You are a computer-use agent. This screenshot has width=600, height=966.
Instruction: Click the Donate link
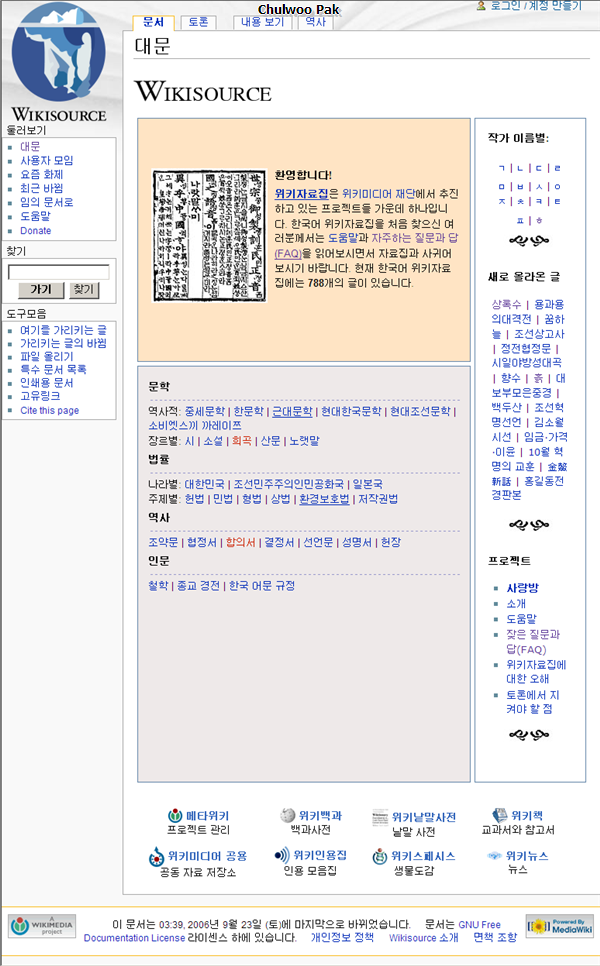click(36, 230)
